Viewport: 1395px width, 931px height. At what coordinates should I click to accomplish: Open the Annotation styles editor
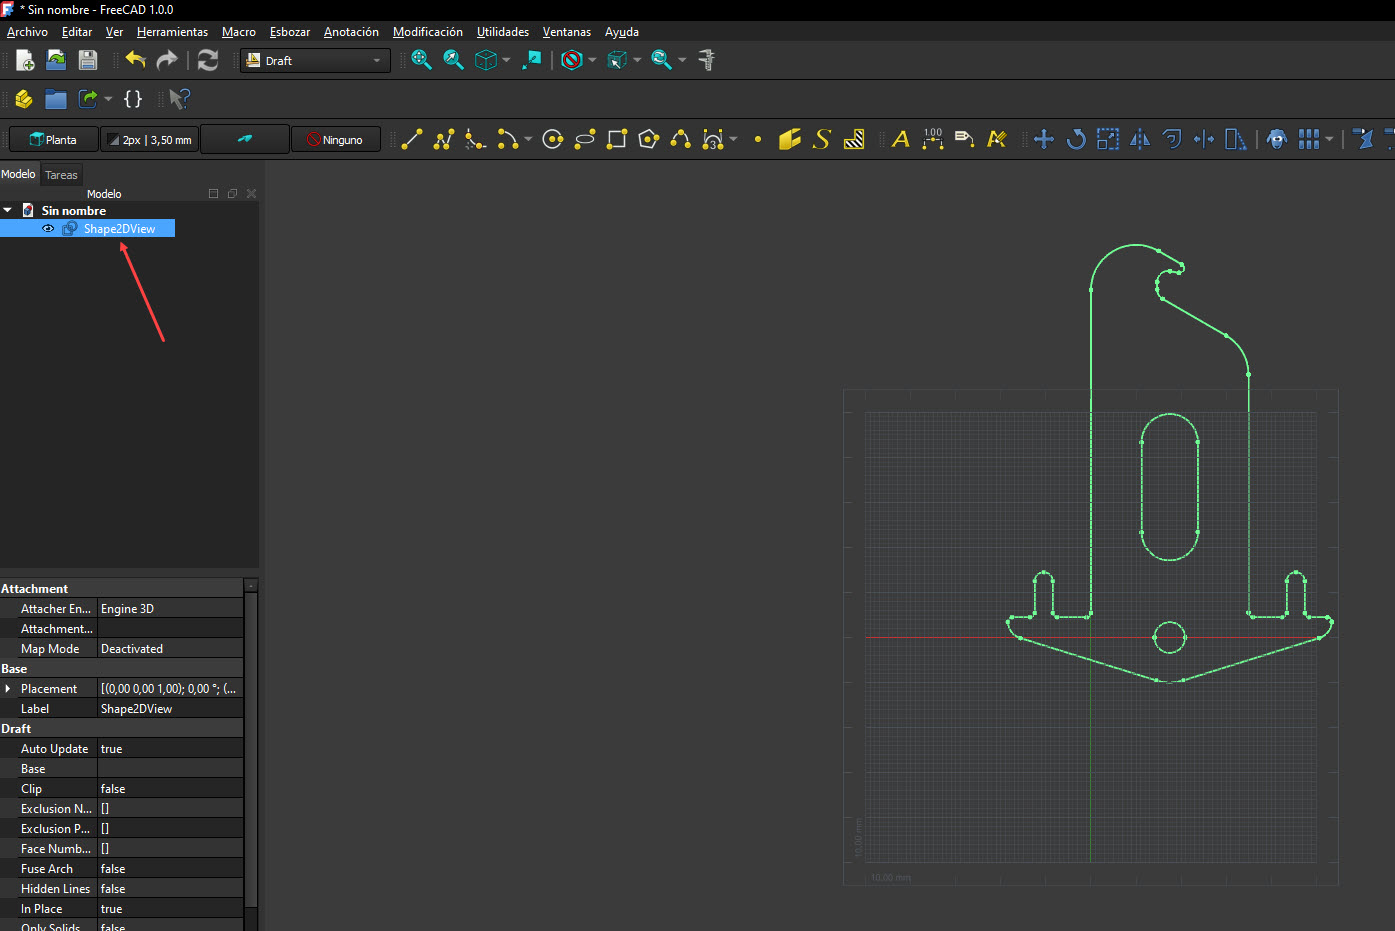(997, 140)
